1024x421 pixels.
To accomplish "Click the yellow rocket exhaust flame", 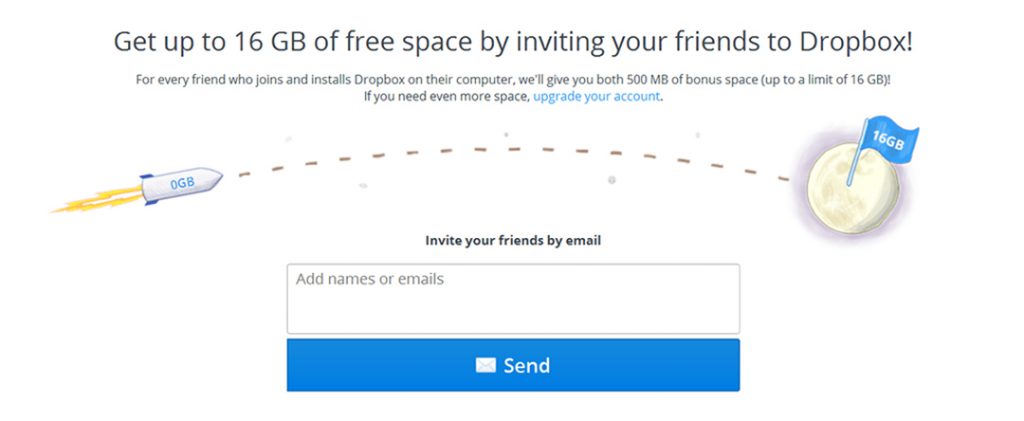I will (x=98, y=200).
